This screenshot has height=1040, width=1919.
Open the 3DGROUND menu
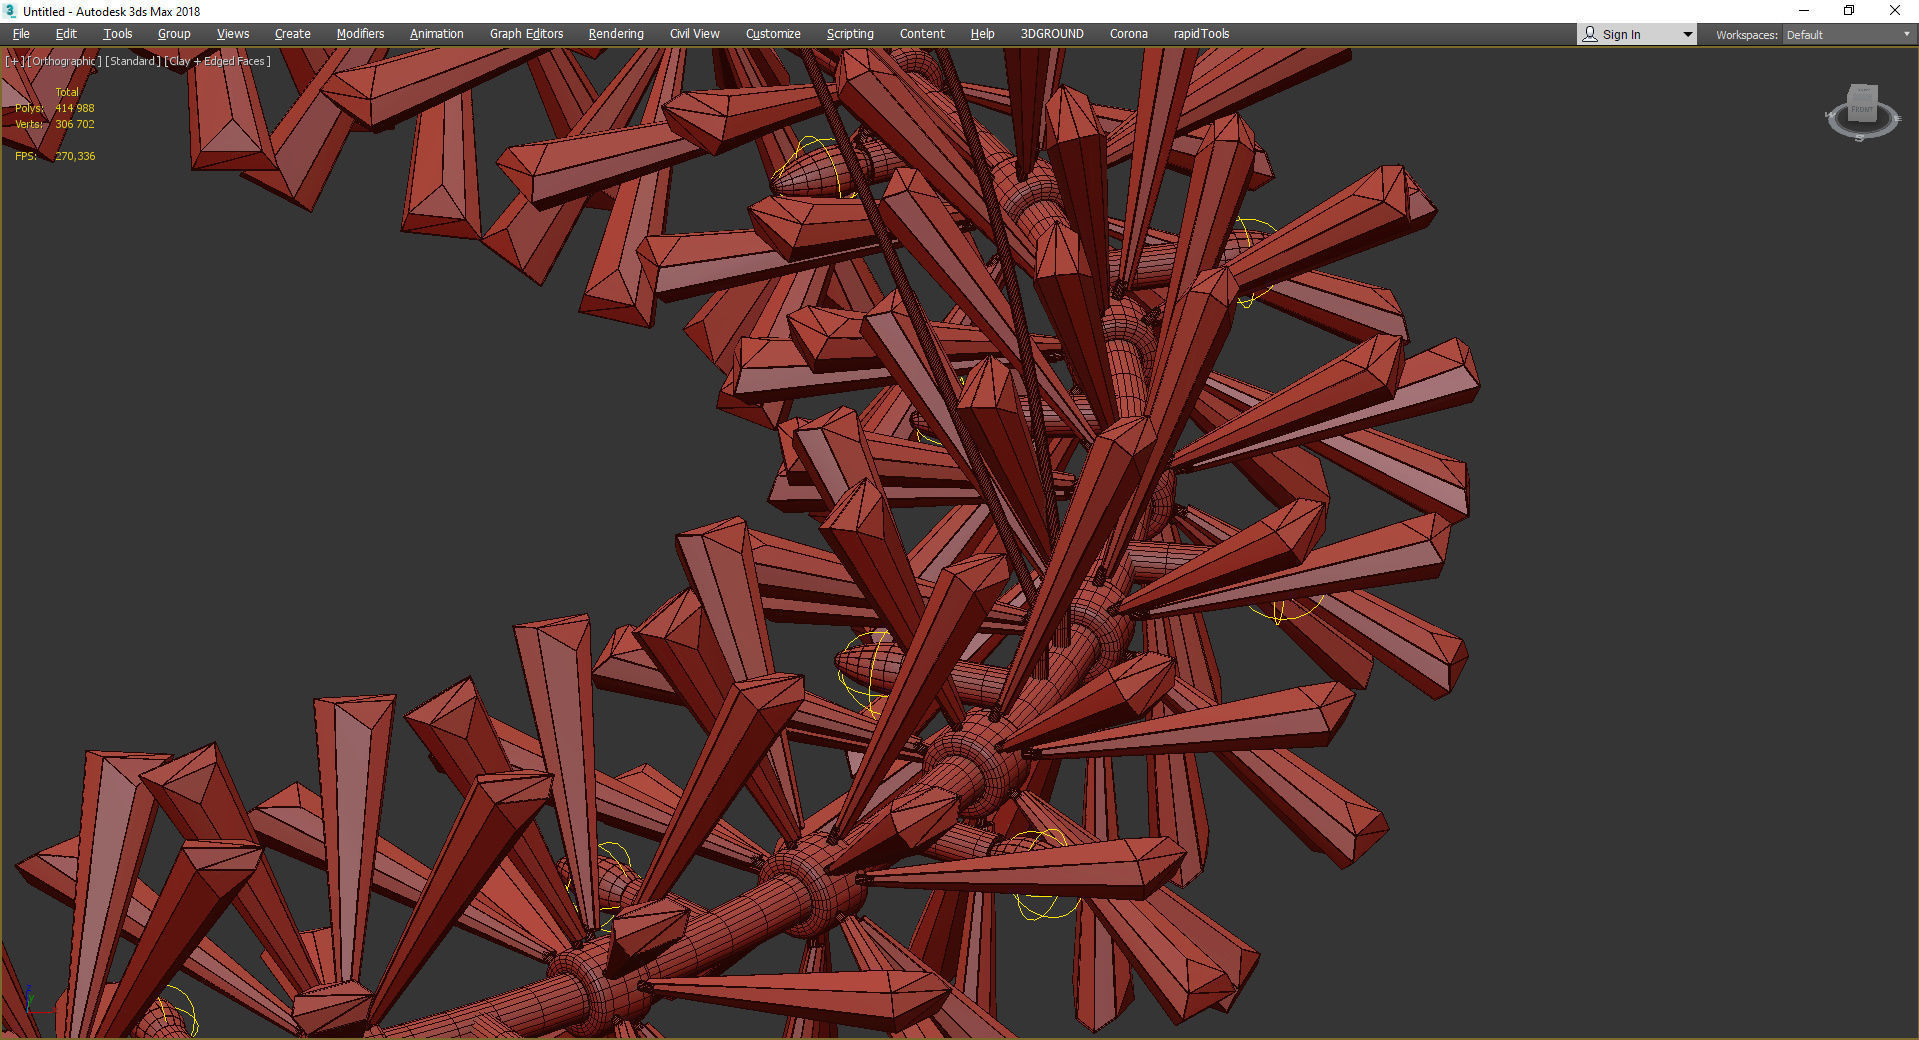tap(1052, 34)
